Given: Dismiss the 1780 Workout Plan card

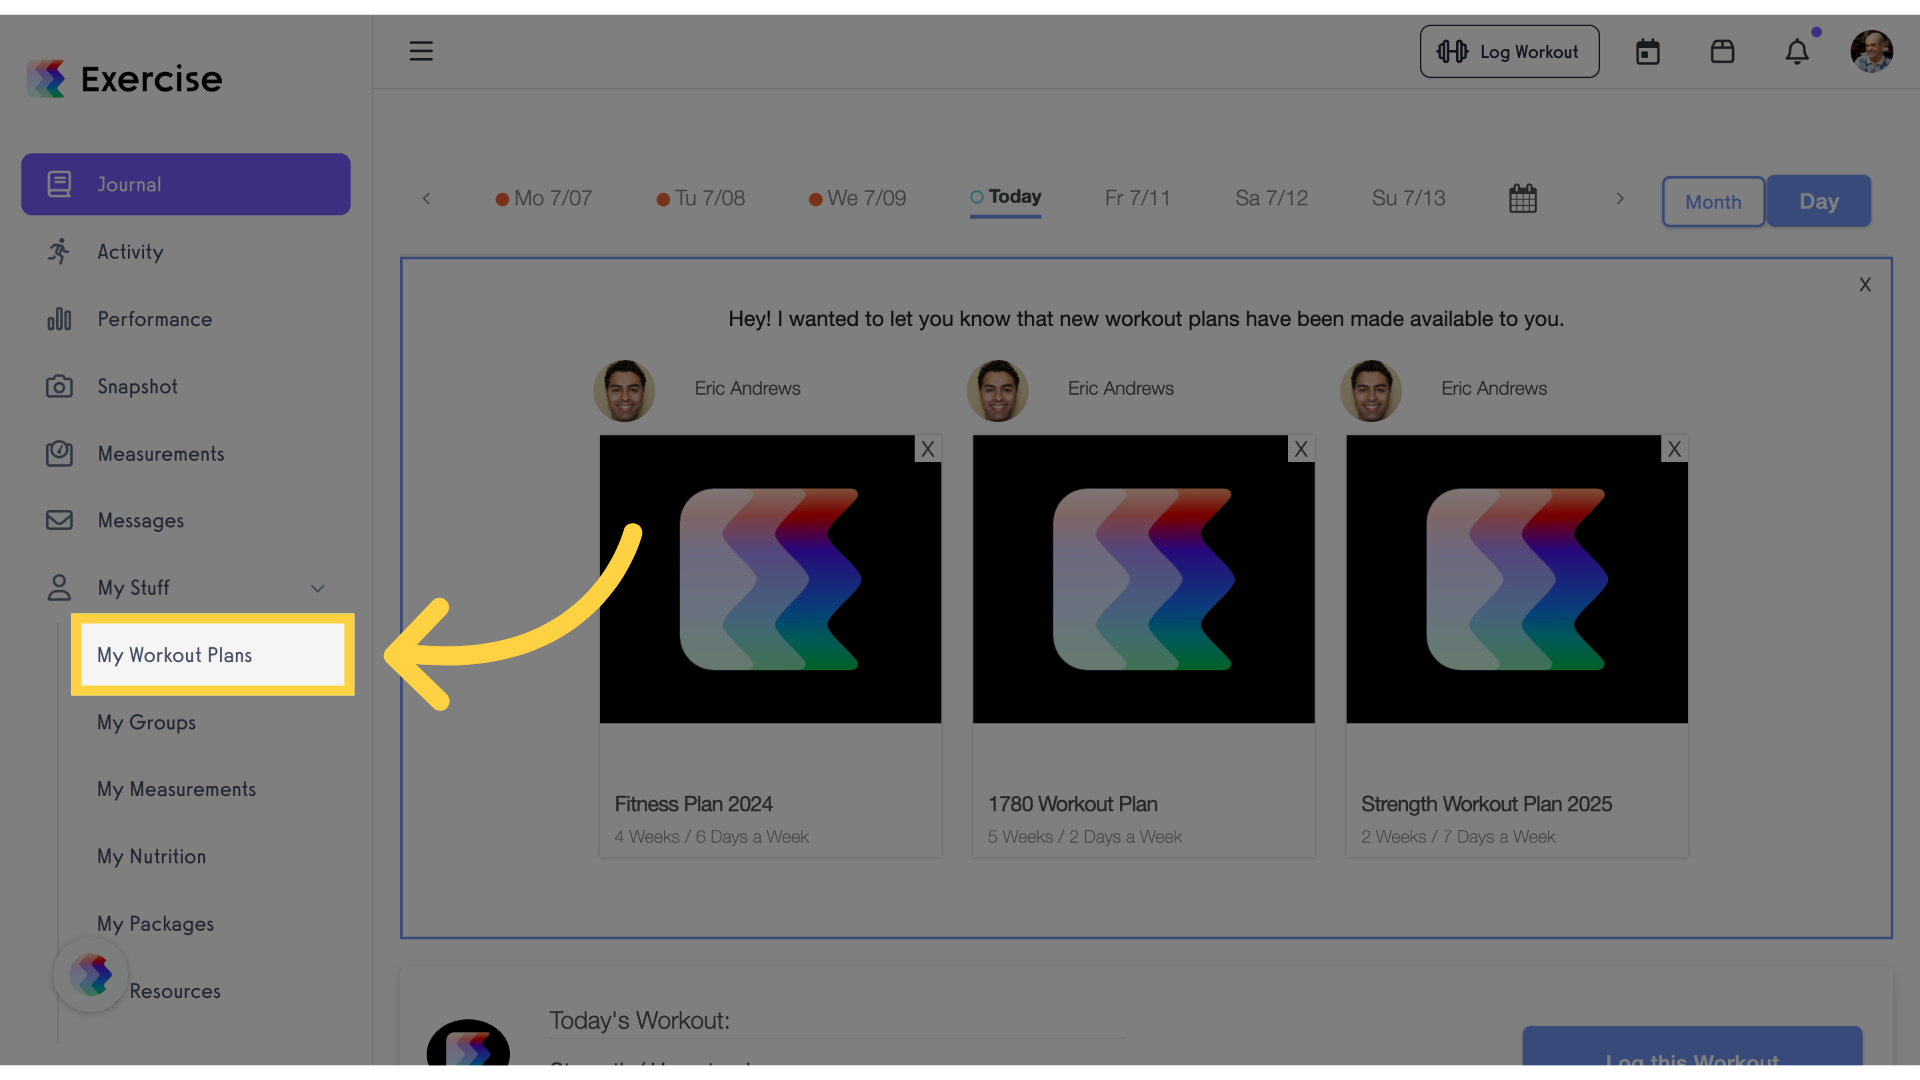Looking at the screenshot, I should (1301, 449).
